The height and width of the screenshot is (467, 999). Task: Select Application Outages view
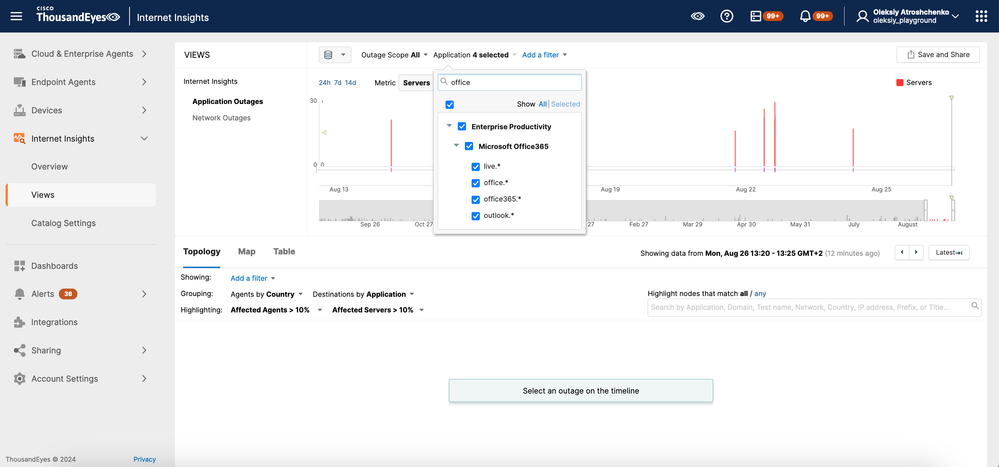[227, 101]
